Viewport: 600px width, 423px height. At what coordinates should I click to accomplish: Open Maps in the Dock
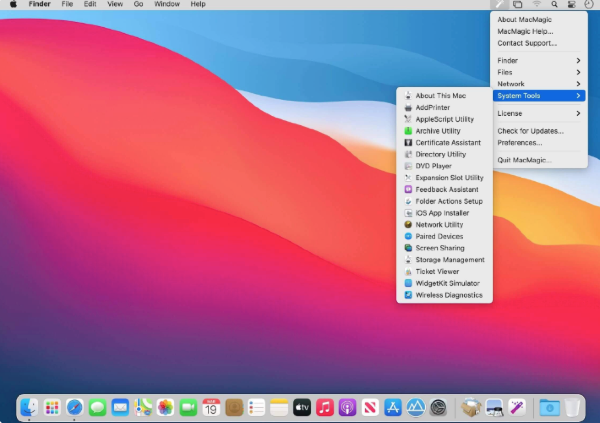pos(143,407)
